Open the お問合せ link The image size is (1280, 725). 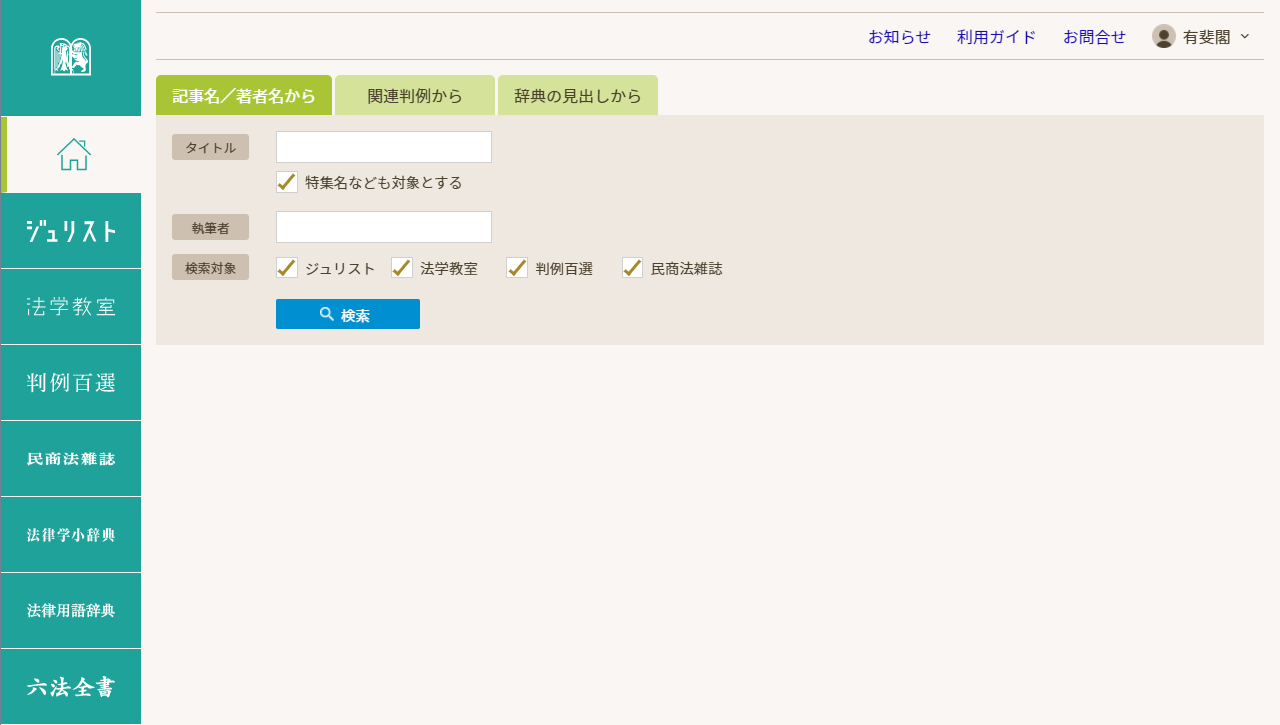click(x=1094, y=37)
